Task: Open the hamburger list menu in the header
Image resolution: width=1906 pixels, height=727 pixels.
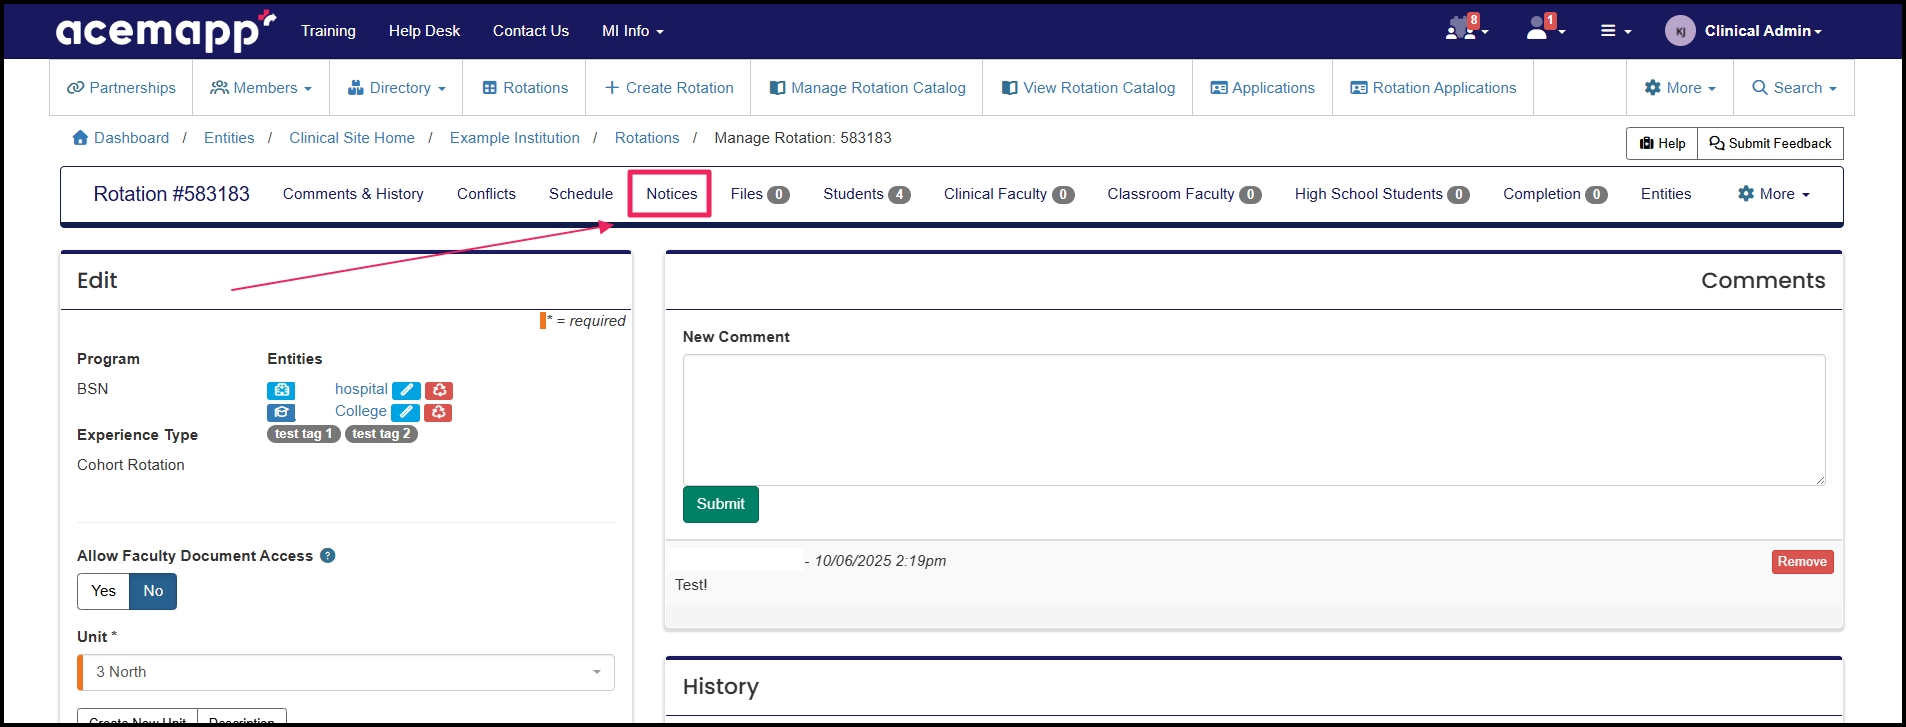Action: pyautogui.click(x=1614, y=31)
